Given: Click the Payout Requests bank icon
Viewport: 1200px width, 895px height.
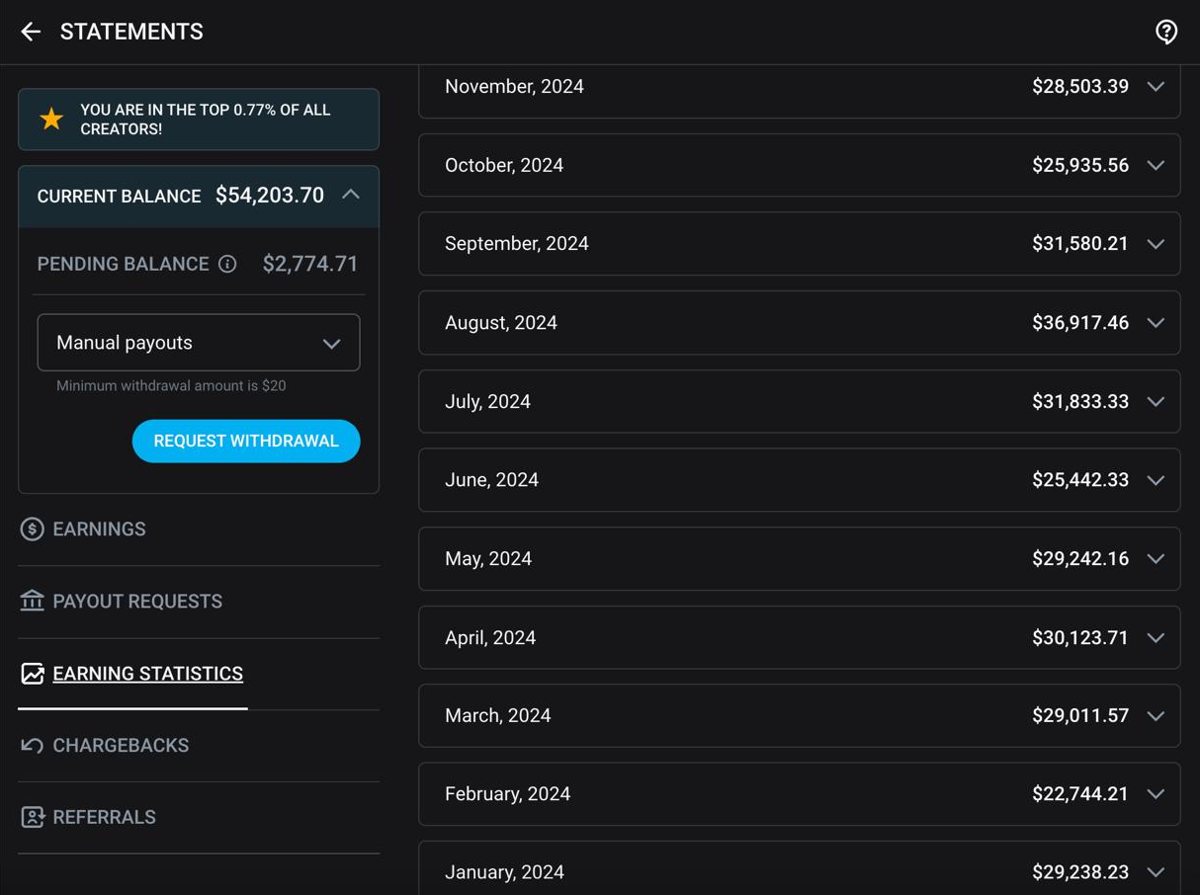Looking at the screenshot, I should coord(32,601).
